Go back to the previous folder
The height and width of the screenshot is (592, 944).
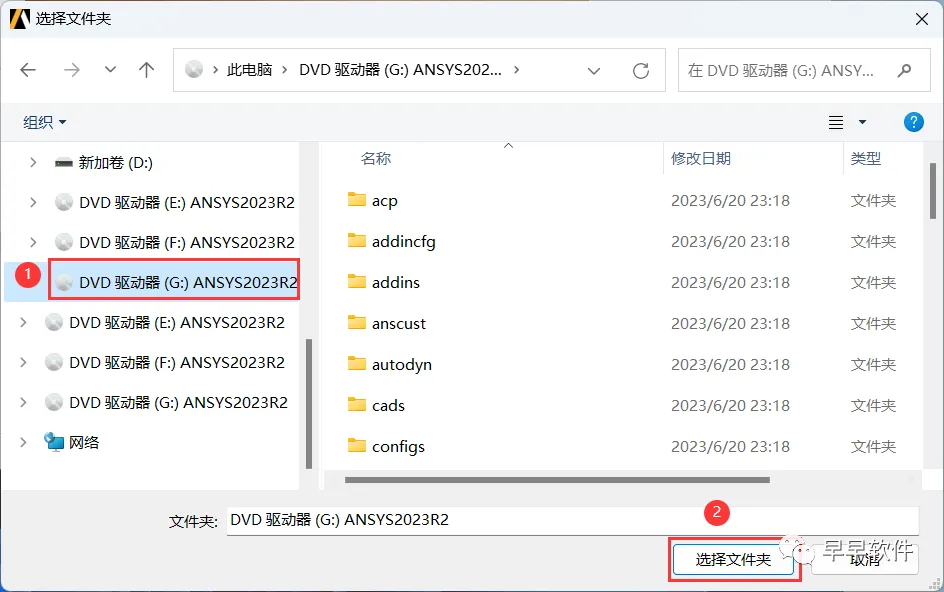28,70
